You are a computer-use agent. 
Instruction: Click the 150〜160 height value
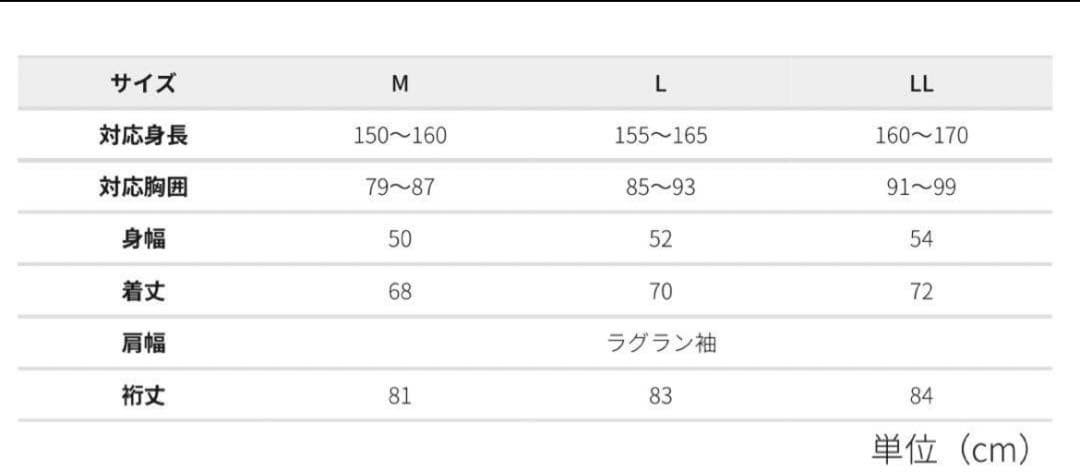400,136
